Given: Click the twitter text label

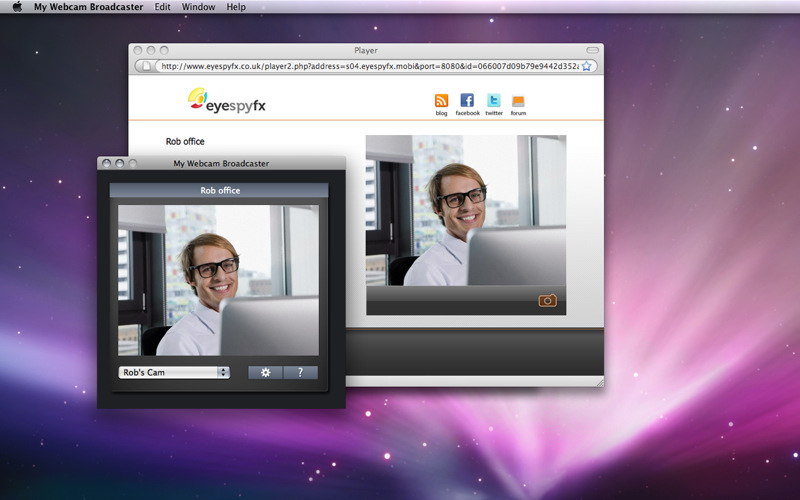Looking at the screenshot, I should 494,113.
